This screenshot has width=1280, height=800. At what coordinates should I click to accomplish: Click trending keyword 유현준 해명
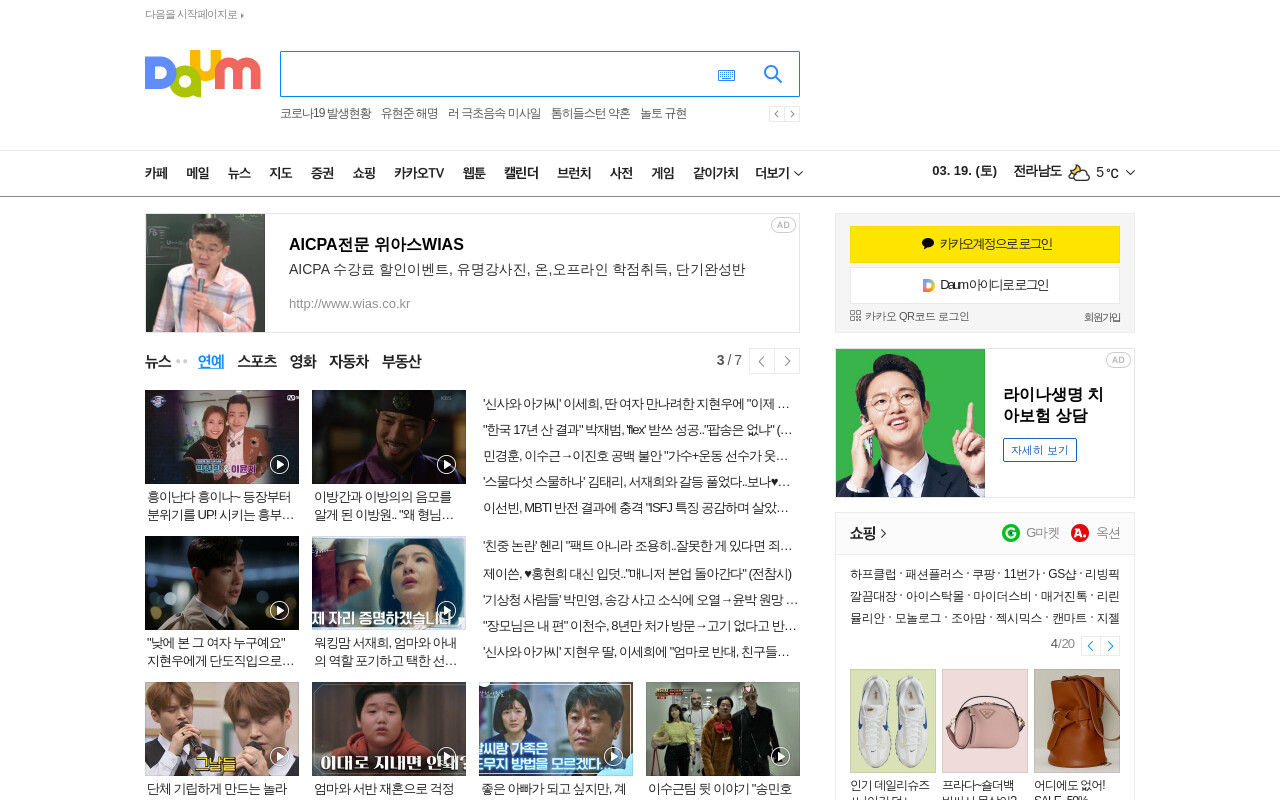pos(409,114)
